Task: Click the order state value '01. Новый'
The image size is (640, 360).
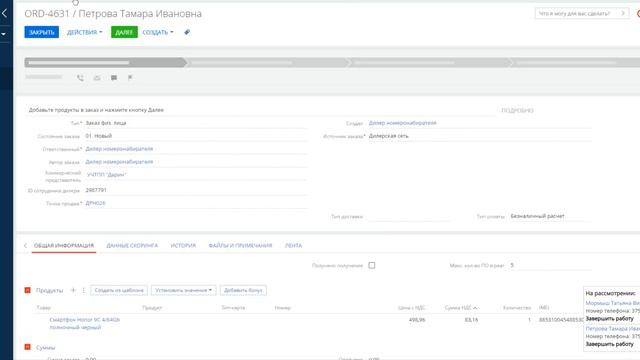Action: click(98, 136)
